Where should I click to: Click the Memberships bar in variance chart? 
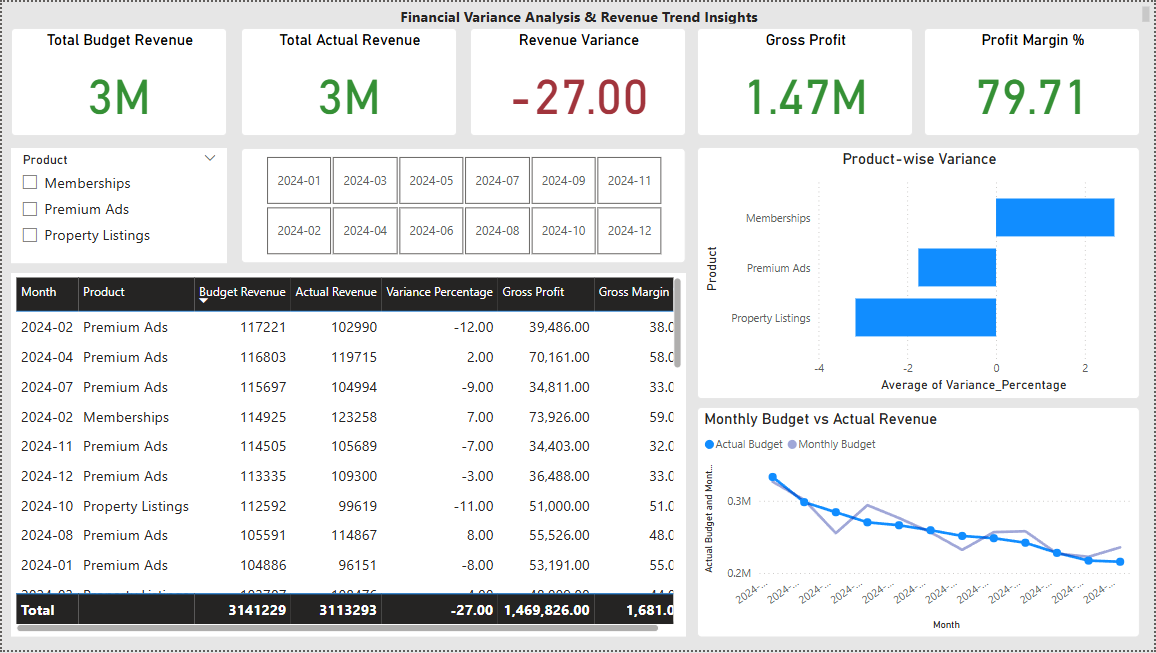(x=1054, y=217)
